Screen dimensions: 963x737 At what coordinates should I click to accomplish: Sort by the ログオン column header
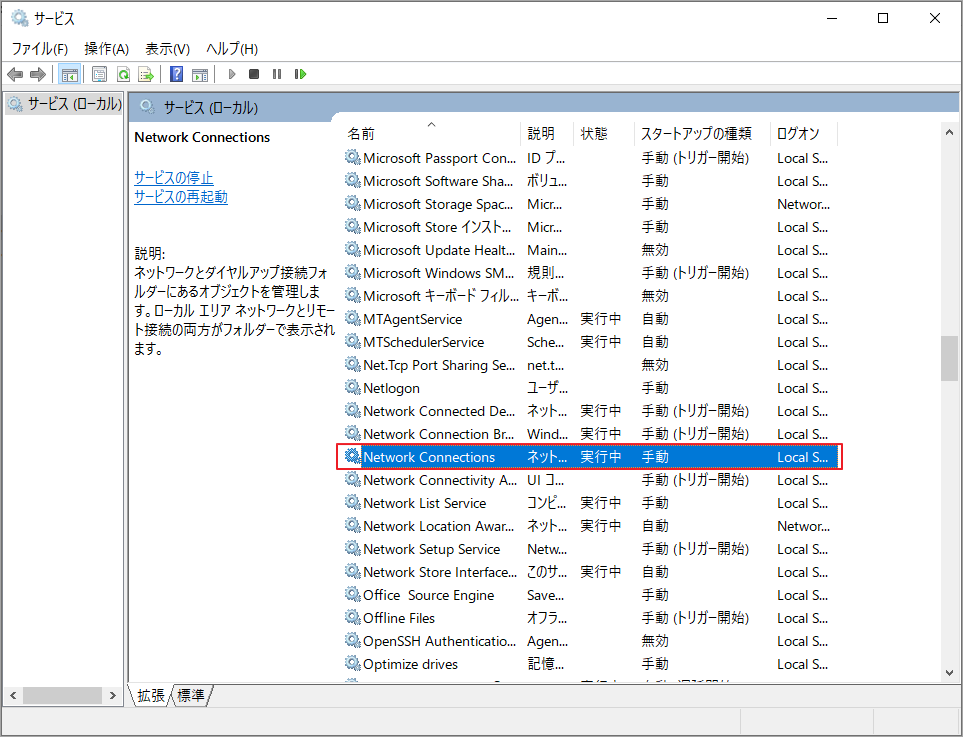[803, 133]
